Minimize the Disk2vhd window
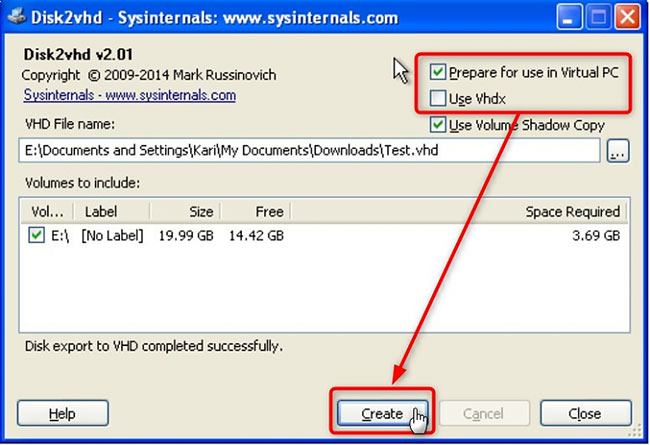650x445 pixels. point(569,18)
